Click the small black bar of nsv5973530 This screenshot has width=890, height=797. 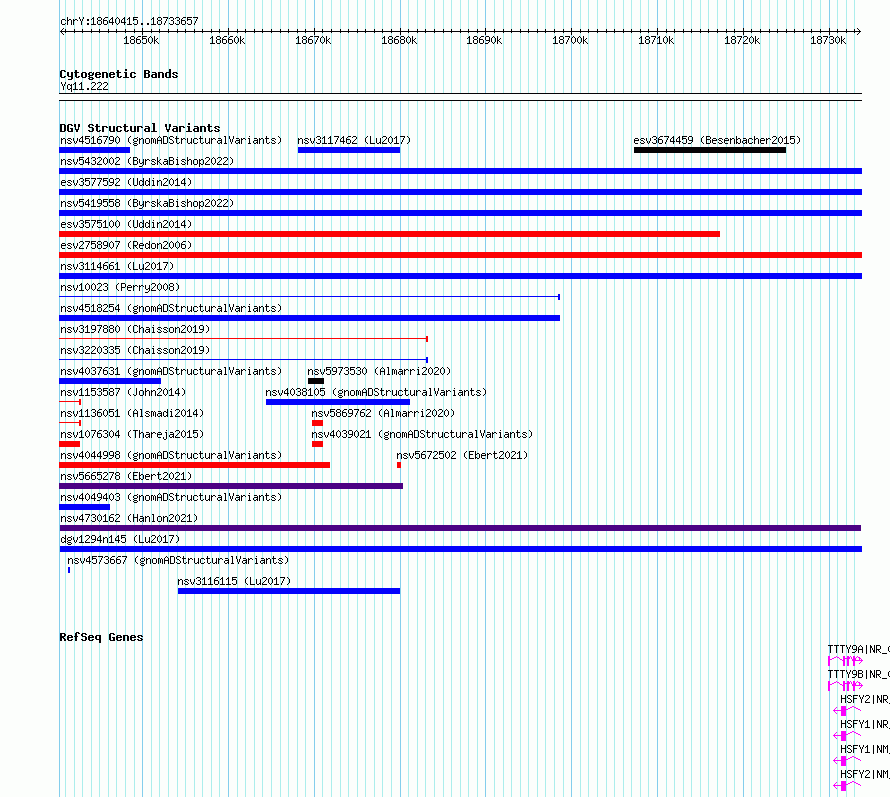coord(316,381)
